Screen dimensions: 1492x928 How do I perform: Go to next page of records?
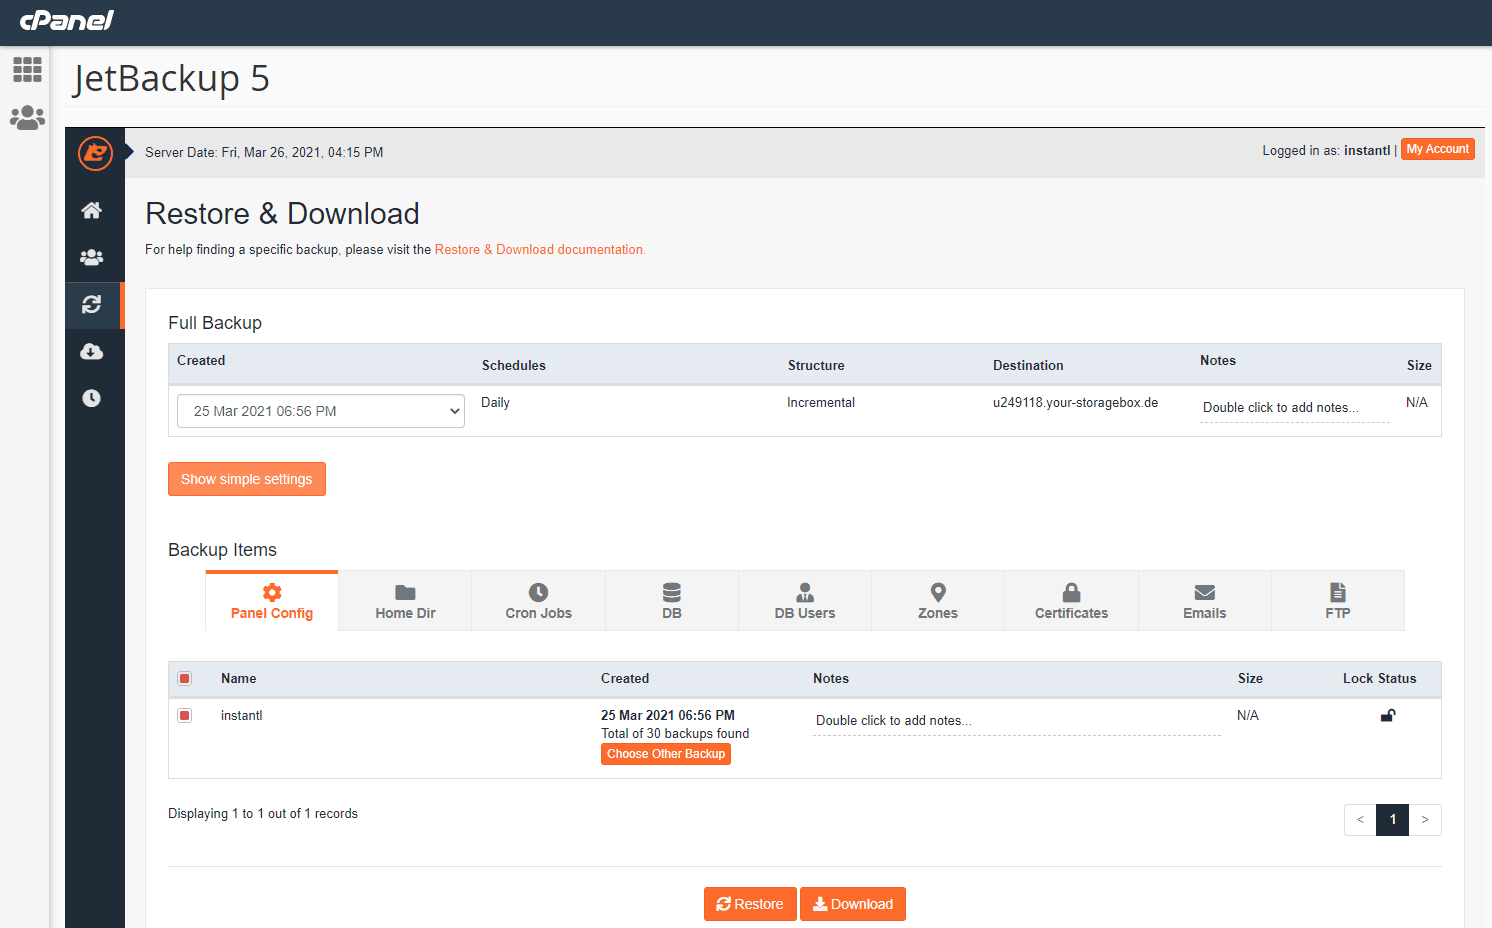[x=1425, y=820]
